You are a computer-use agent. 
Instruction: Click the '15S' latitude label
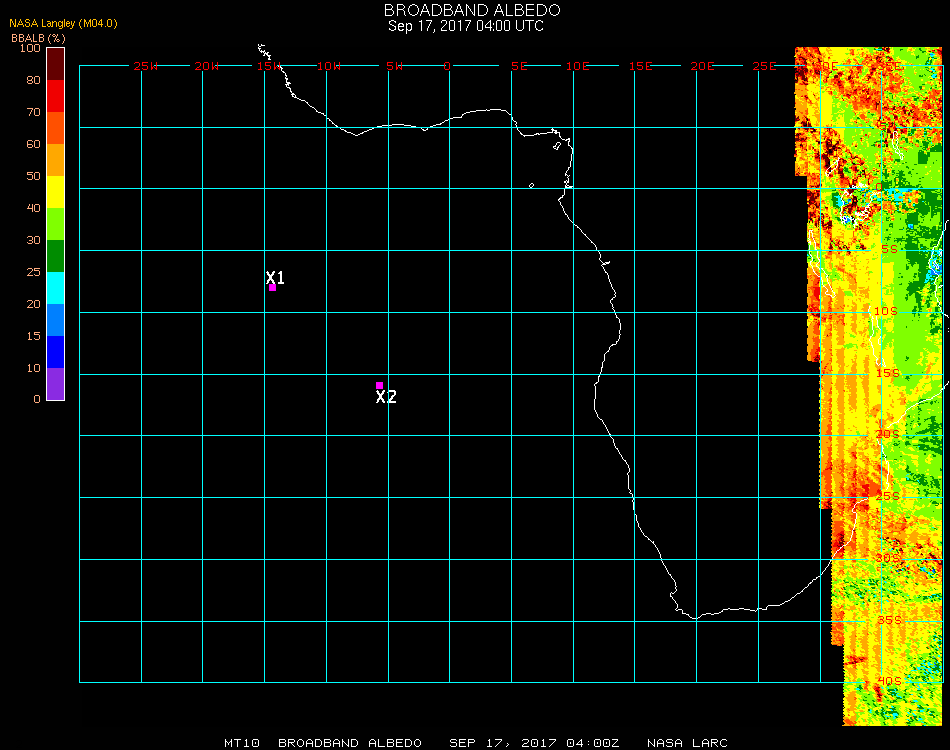tap(888, 373)
